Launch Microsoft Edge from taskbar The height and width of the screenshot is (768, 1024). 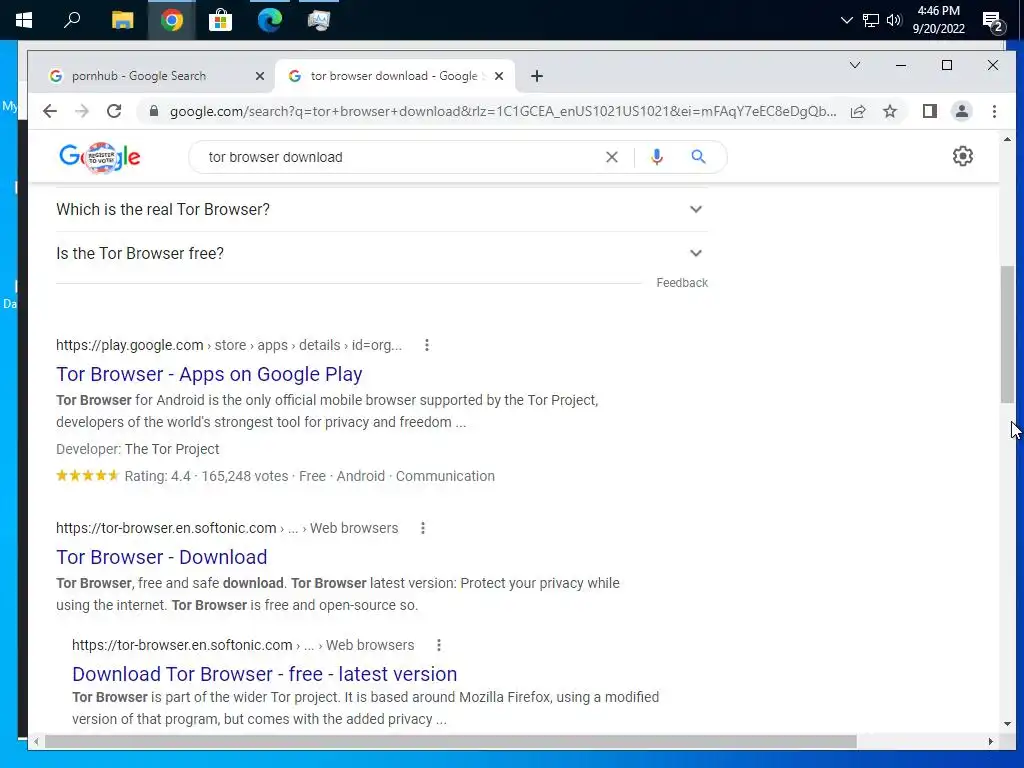click(270, 20)
